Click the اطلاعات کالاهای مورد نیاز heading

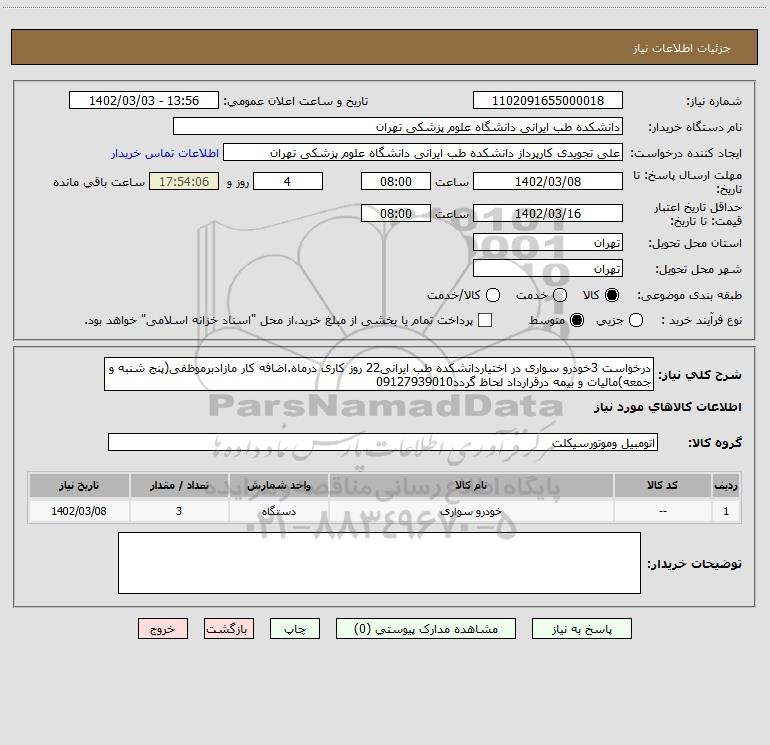pyautogui.click(x=668, y=407)
